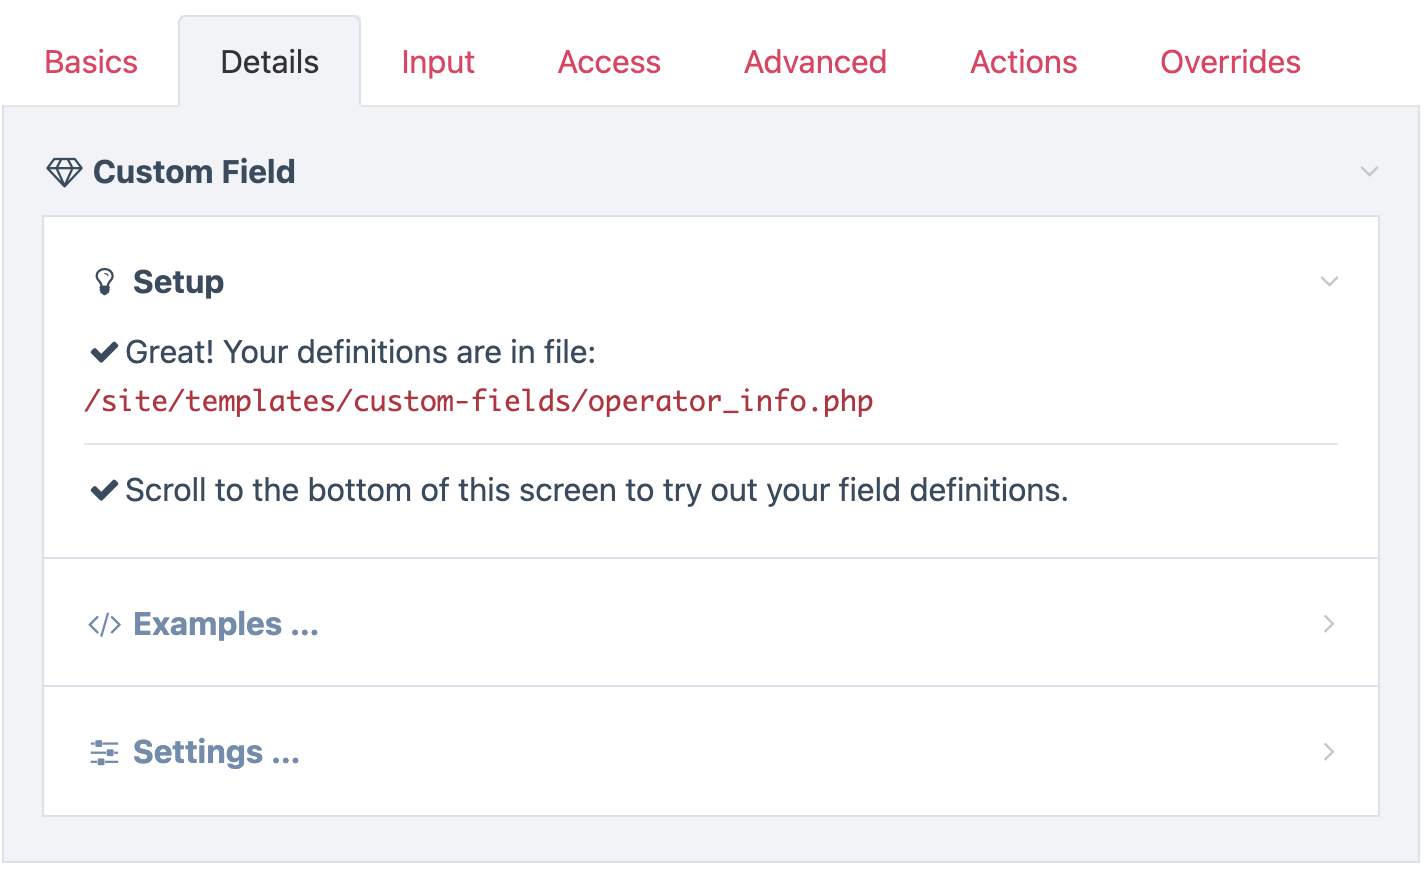
Task: Expand the Examples section chevron
Action: tap(1329, 624)
